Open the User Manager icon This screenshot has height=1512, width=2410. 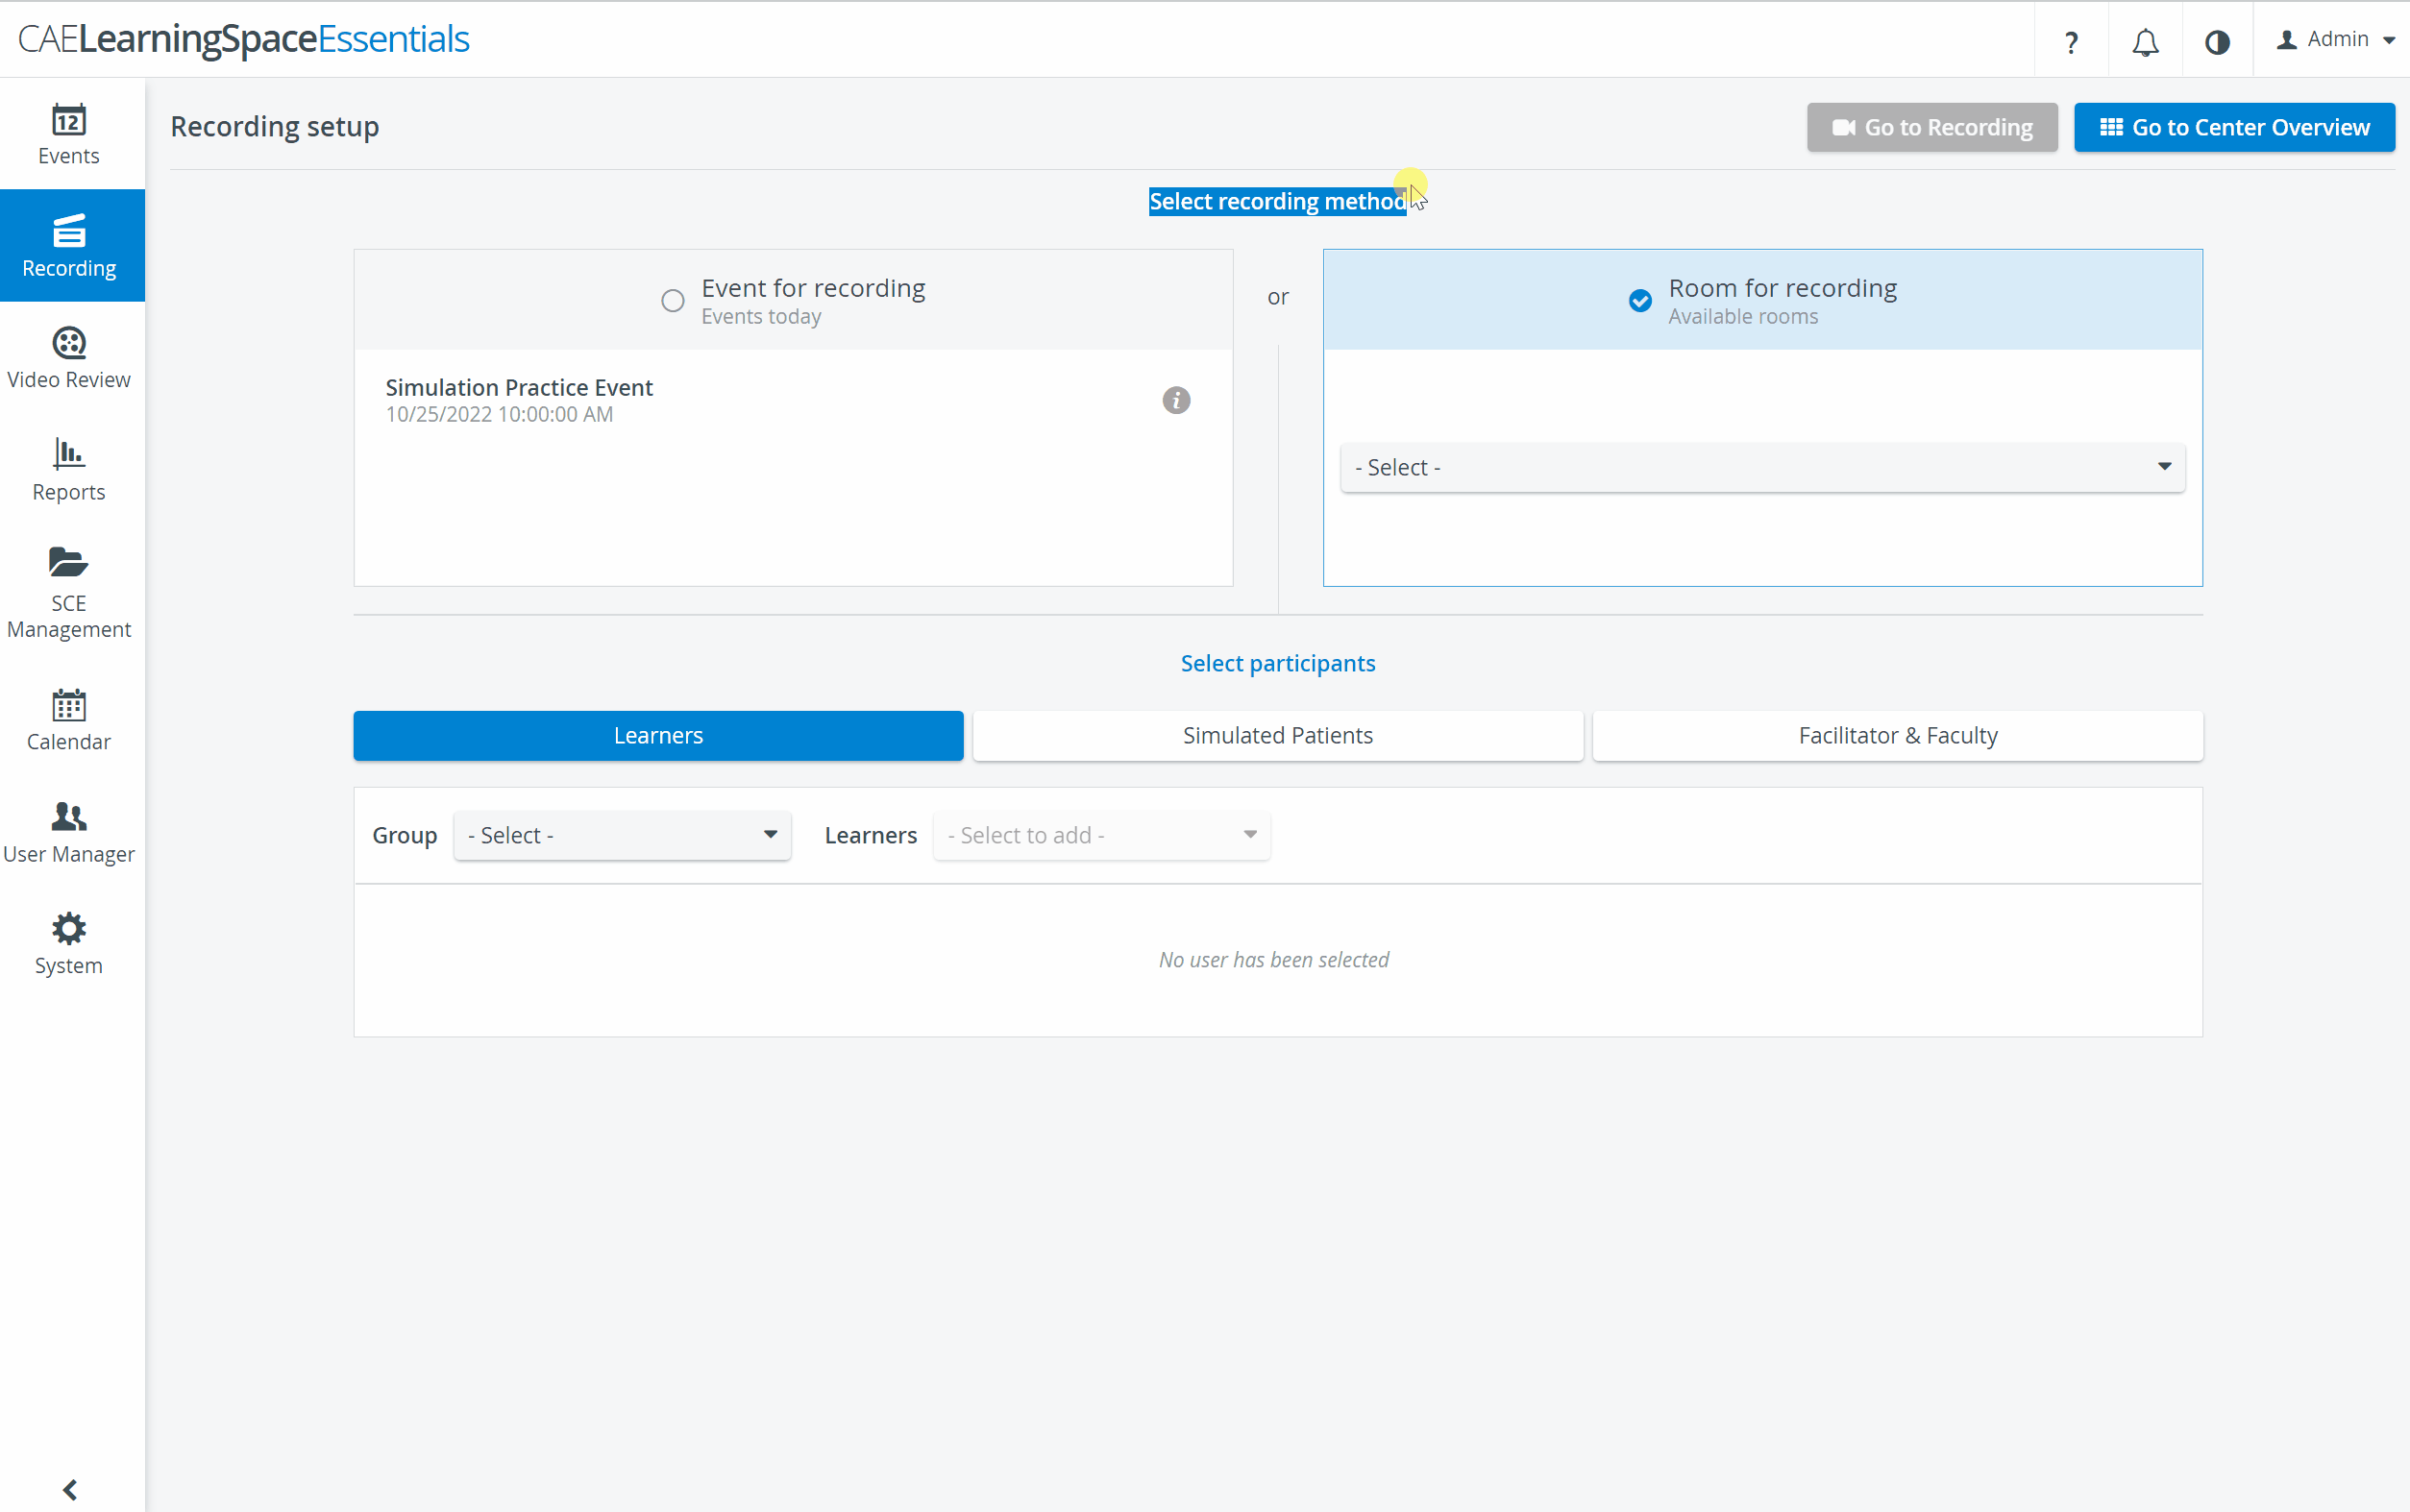click(x=69, y=817)
